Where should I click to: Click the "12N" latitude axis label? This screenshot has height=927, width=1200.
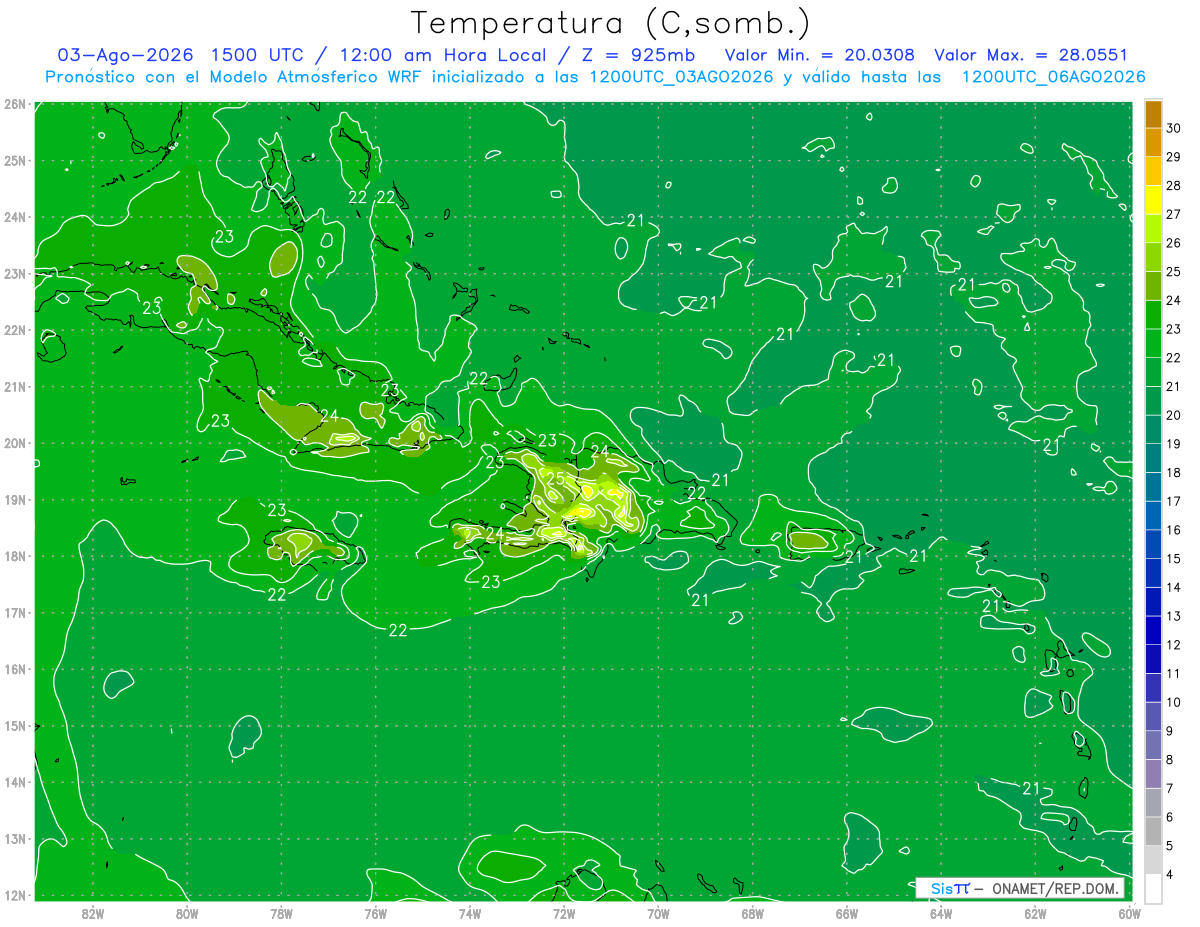(14, 895)
